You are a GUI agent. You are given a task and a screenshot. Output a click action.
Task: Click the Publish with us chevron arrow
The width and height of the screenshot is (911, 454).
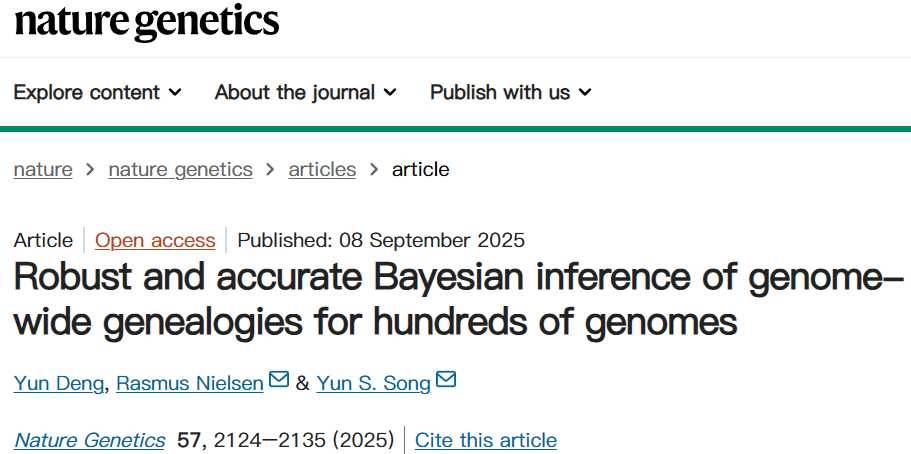pyautogui.click(x=585, y=92)
